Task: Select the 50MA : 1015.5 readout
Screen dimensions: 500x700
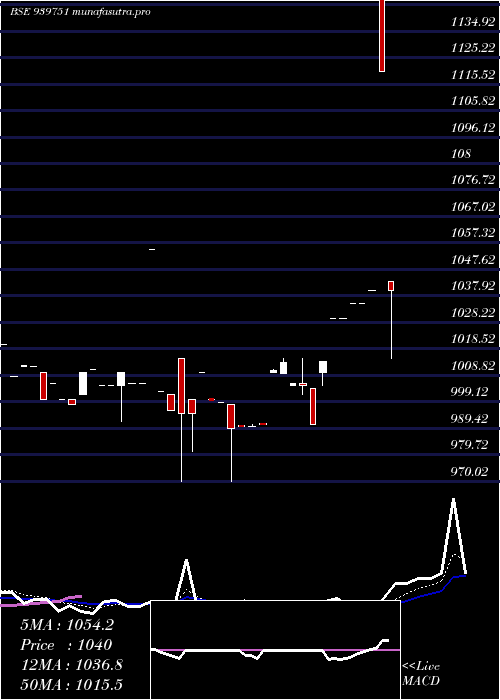Action: 72,684
